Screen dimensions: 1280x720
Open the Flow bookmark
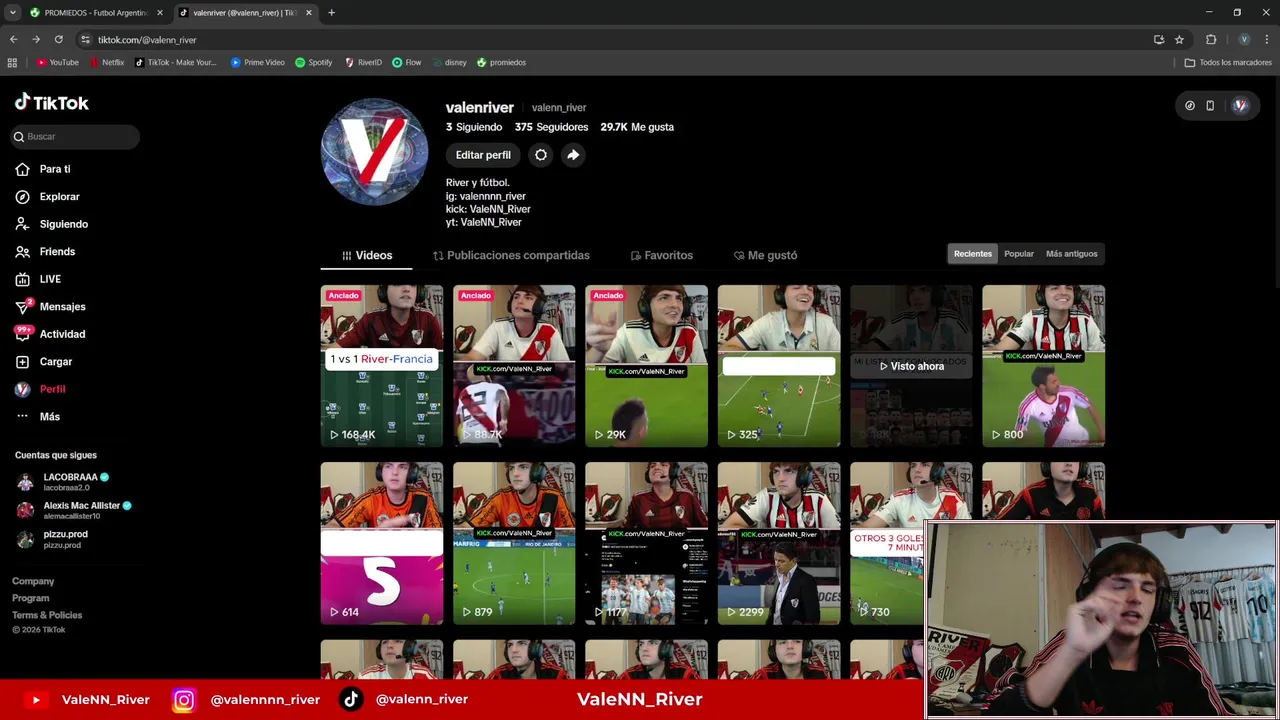tap(407, 62)
